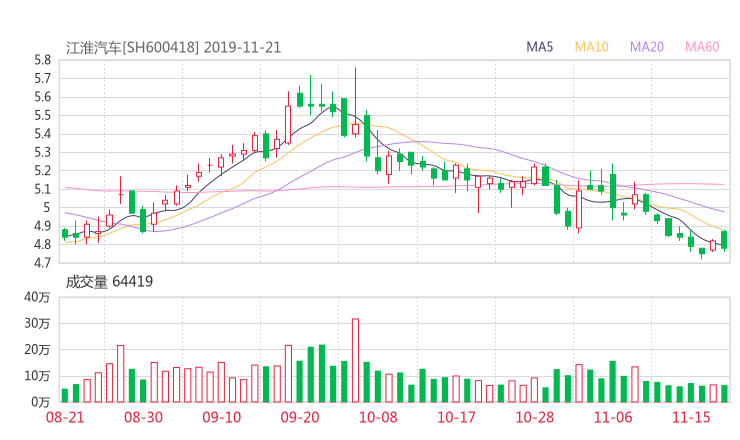This screenshot has height=440, width=740.
Task: Click the 08-21 date axis label
Action: [x=65, y=417]
